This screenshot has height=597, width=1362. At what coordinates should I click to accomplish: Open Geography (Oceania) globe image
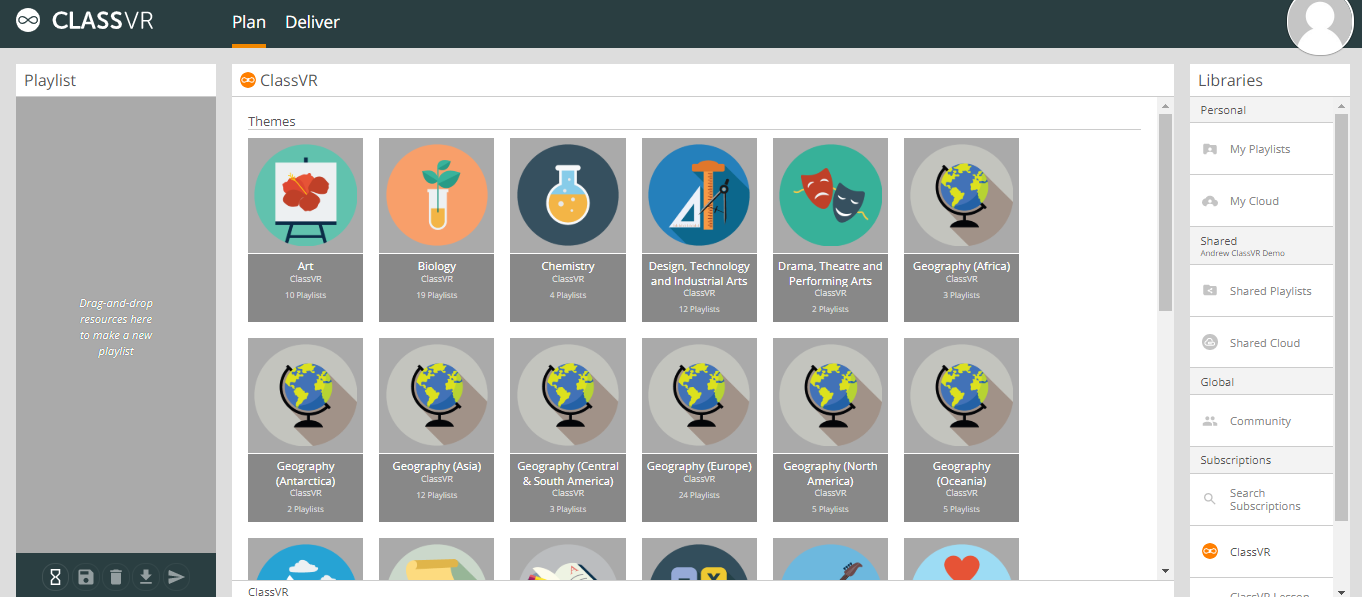(961, 395)
